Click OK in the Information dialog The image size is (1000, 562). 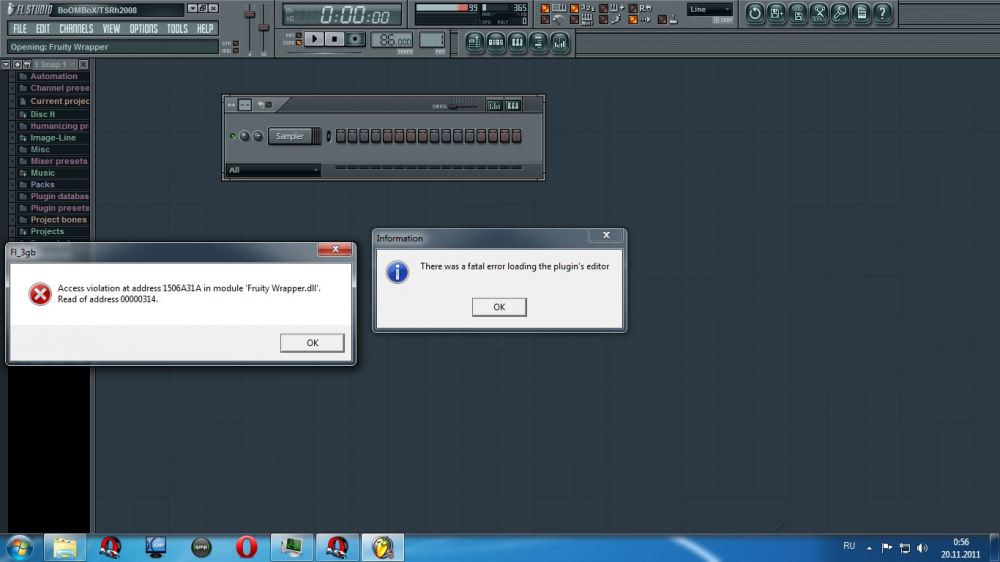[x=499, y=307]
